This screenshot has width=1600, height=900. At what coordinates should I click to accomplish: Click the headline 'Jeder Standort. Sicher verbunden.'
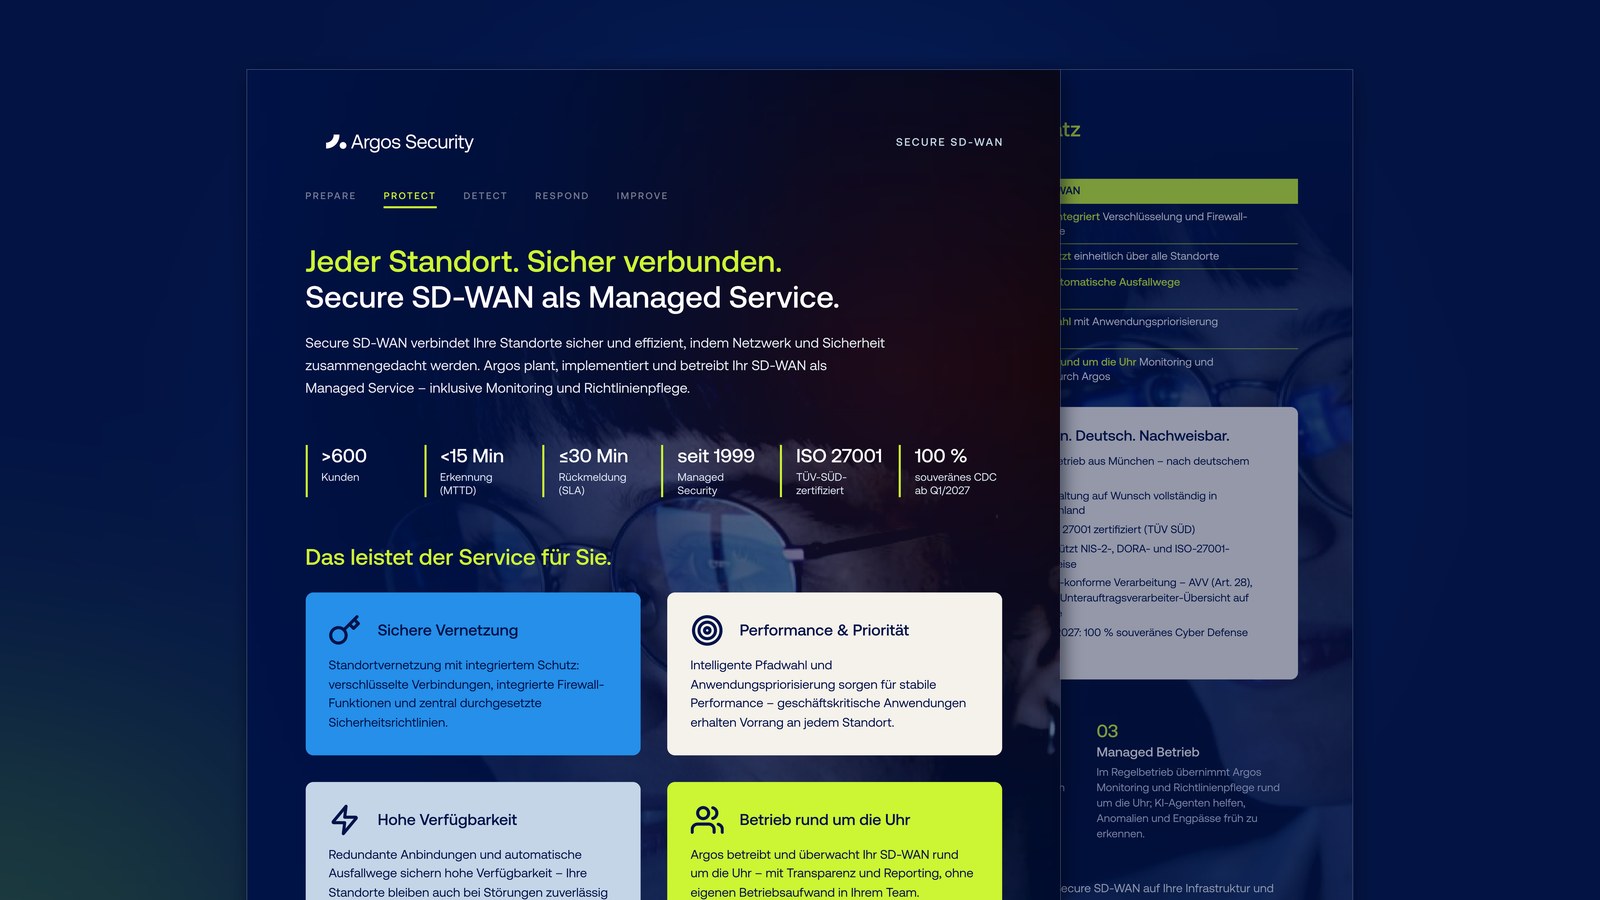click(x=543, y=261)
